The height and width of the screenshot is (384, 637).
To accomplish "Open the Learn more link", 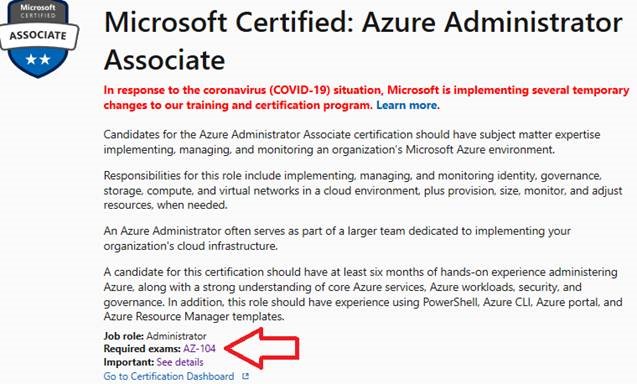I will pyautogui.click(x=407, y=105).
